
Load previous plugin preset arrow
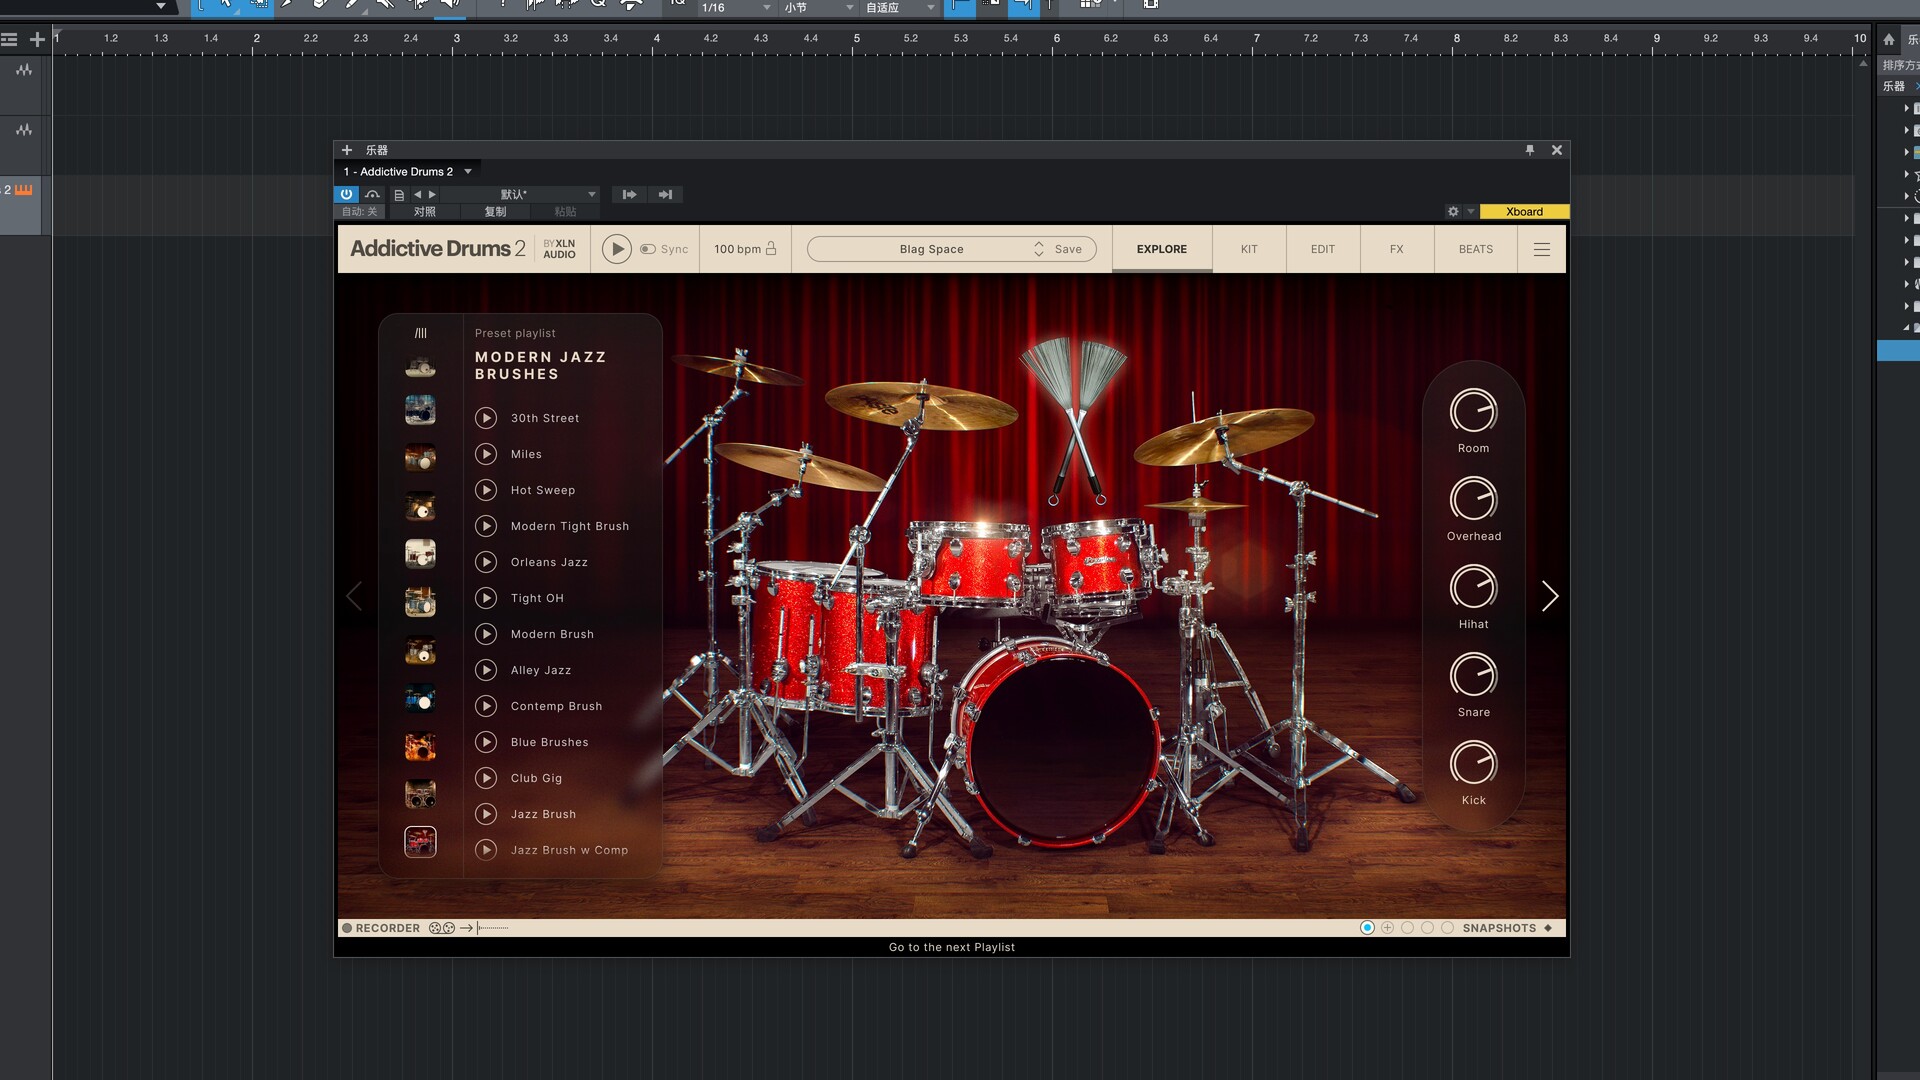(x=417, y=194)
